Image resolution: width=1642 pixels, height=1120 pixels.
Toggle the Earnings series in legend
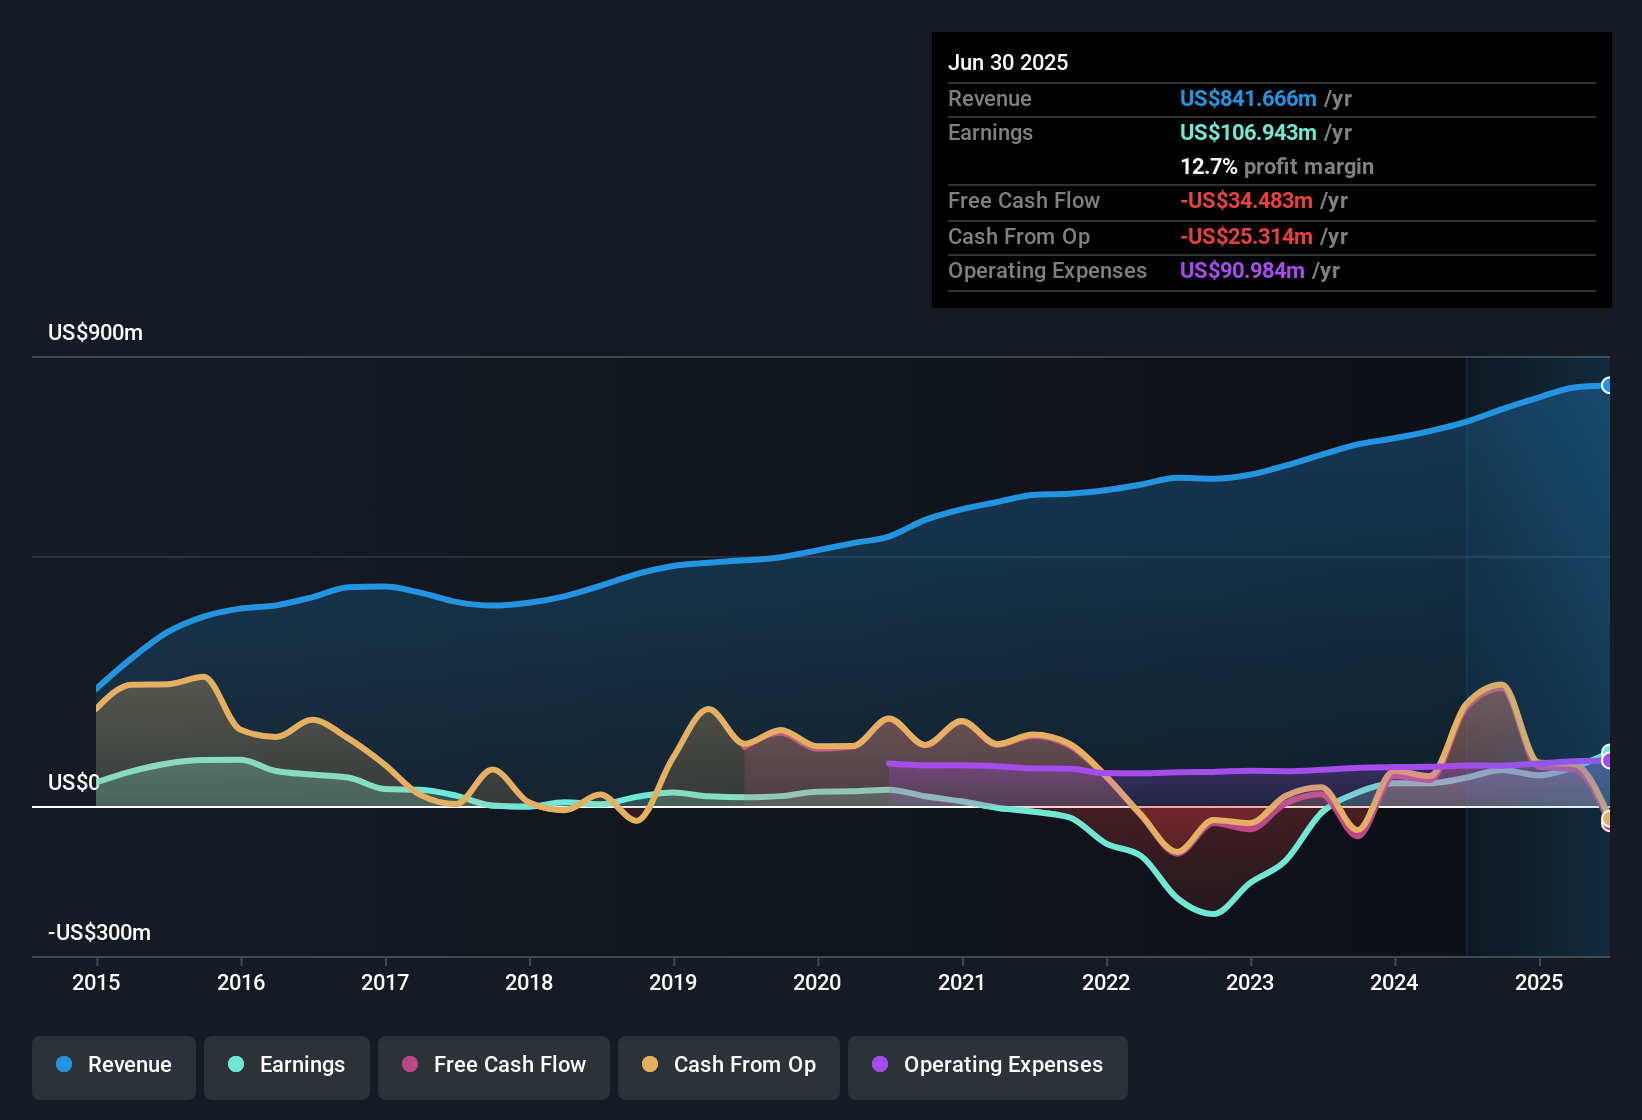point(287,1065)
